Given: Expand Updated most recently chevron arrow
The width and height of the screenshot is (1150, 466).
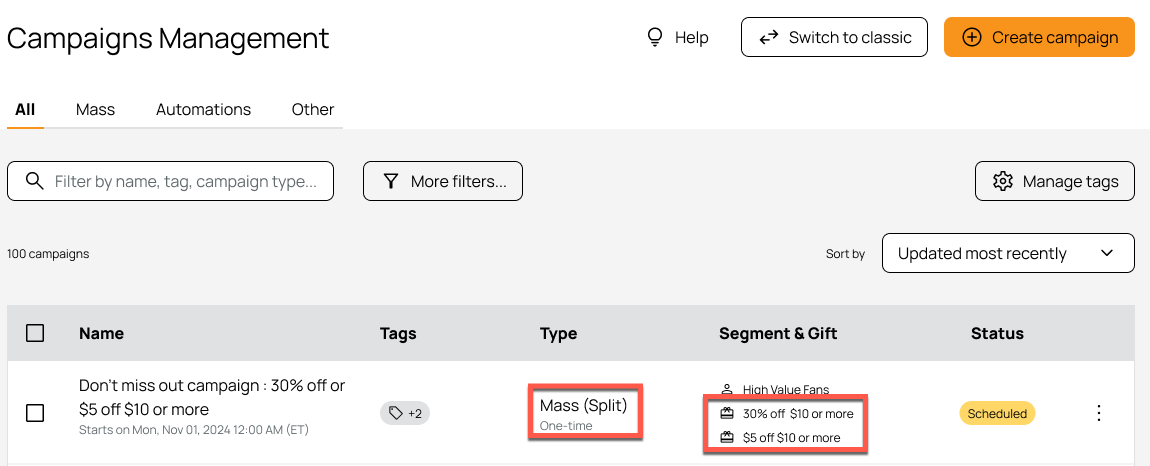Looking at the screenshot, I should (x=1107, y=253).
